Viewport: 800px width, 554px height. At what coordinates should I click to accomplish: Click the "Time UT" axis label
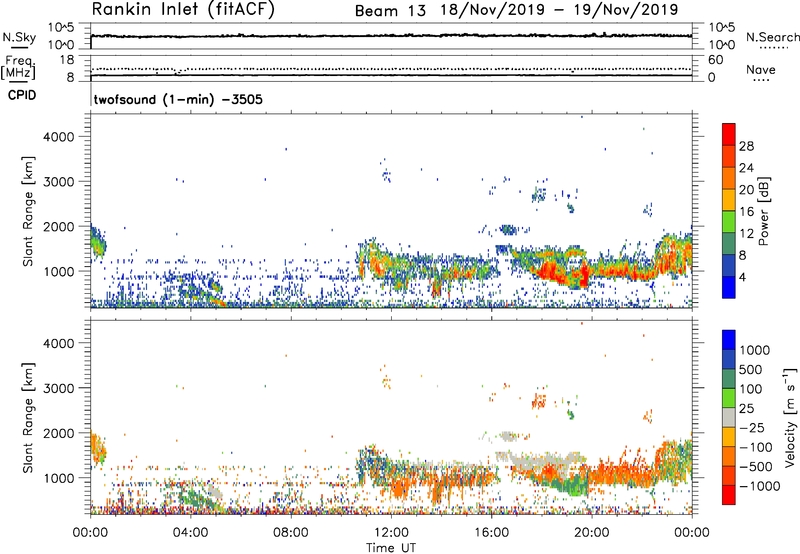coord(391,548)
